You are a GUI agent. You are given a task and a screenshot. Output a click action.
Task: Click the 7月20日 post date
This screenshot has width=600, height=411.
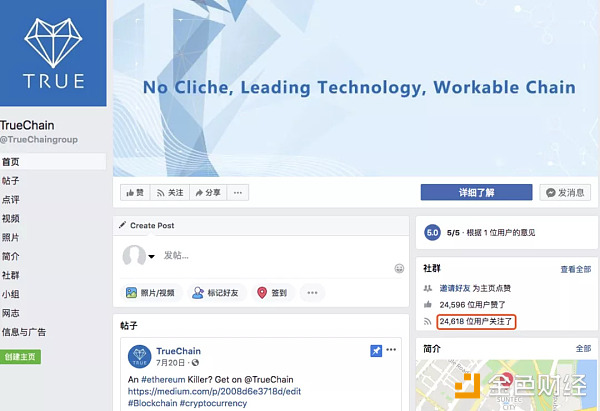[170, 362]
